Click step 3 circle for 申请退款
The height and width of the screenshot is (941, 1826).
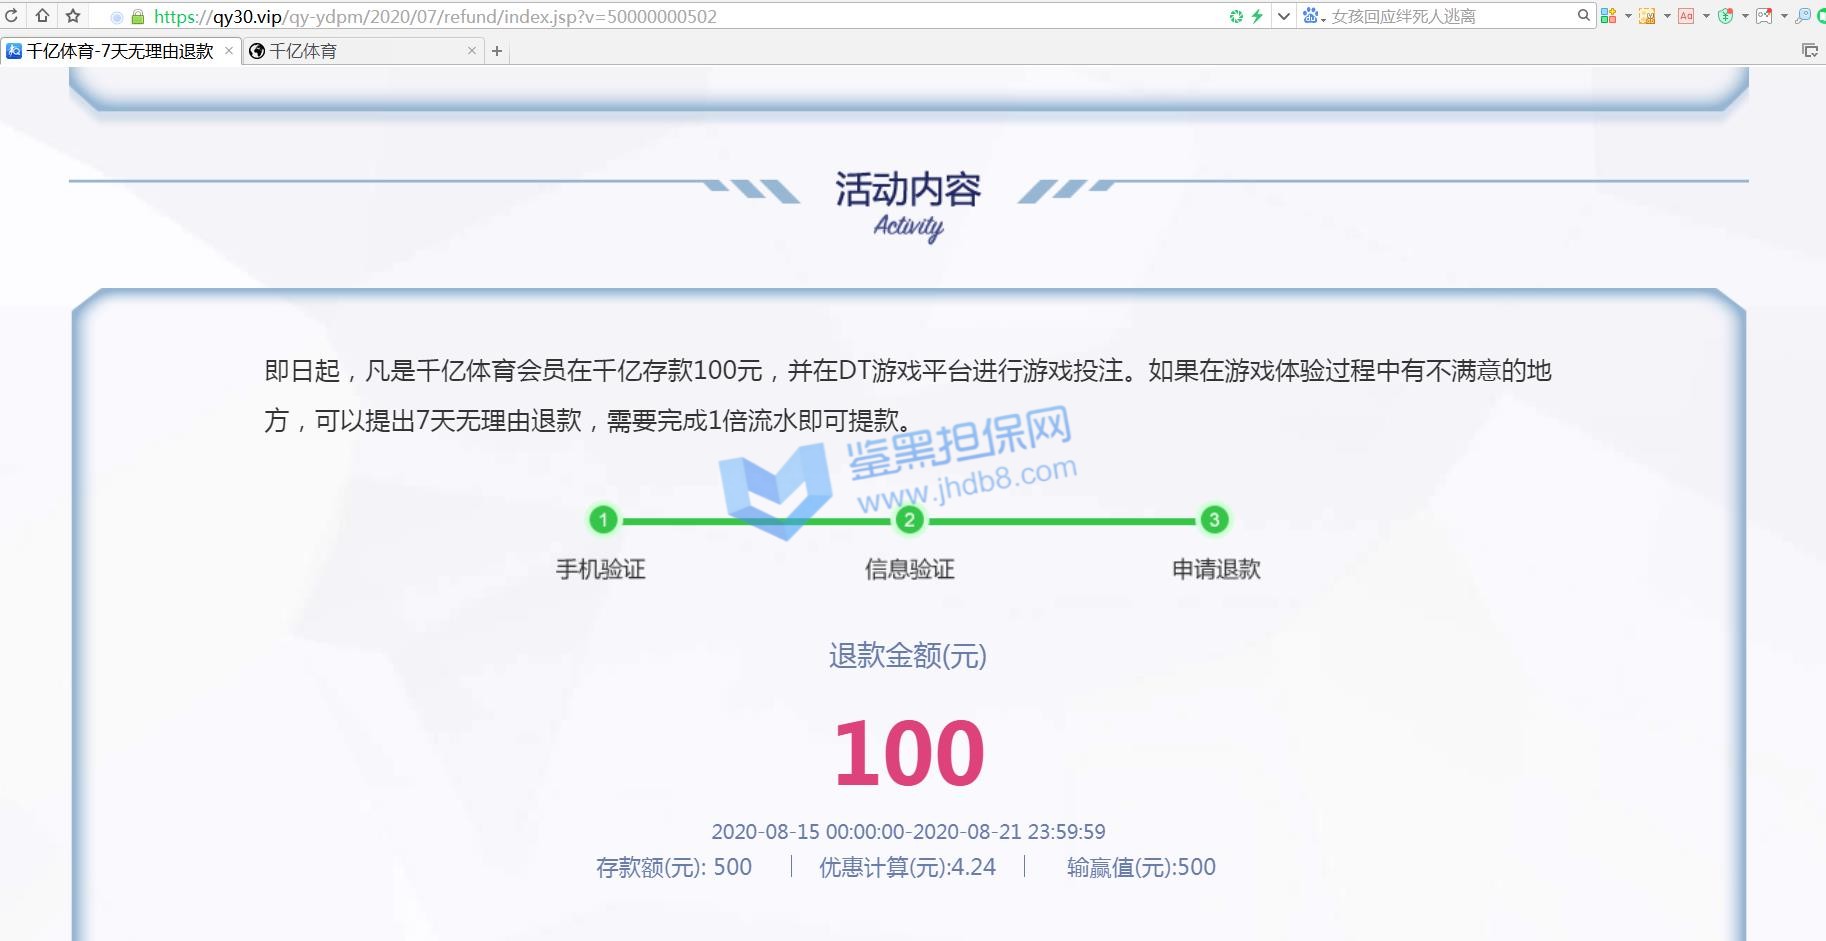(1214, 520)
